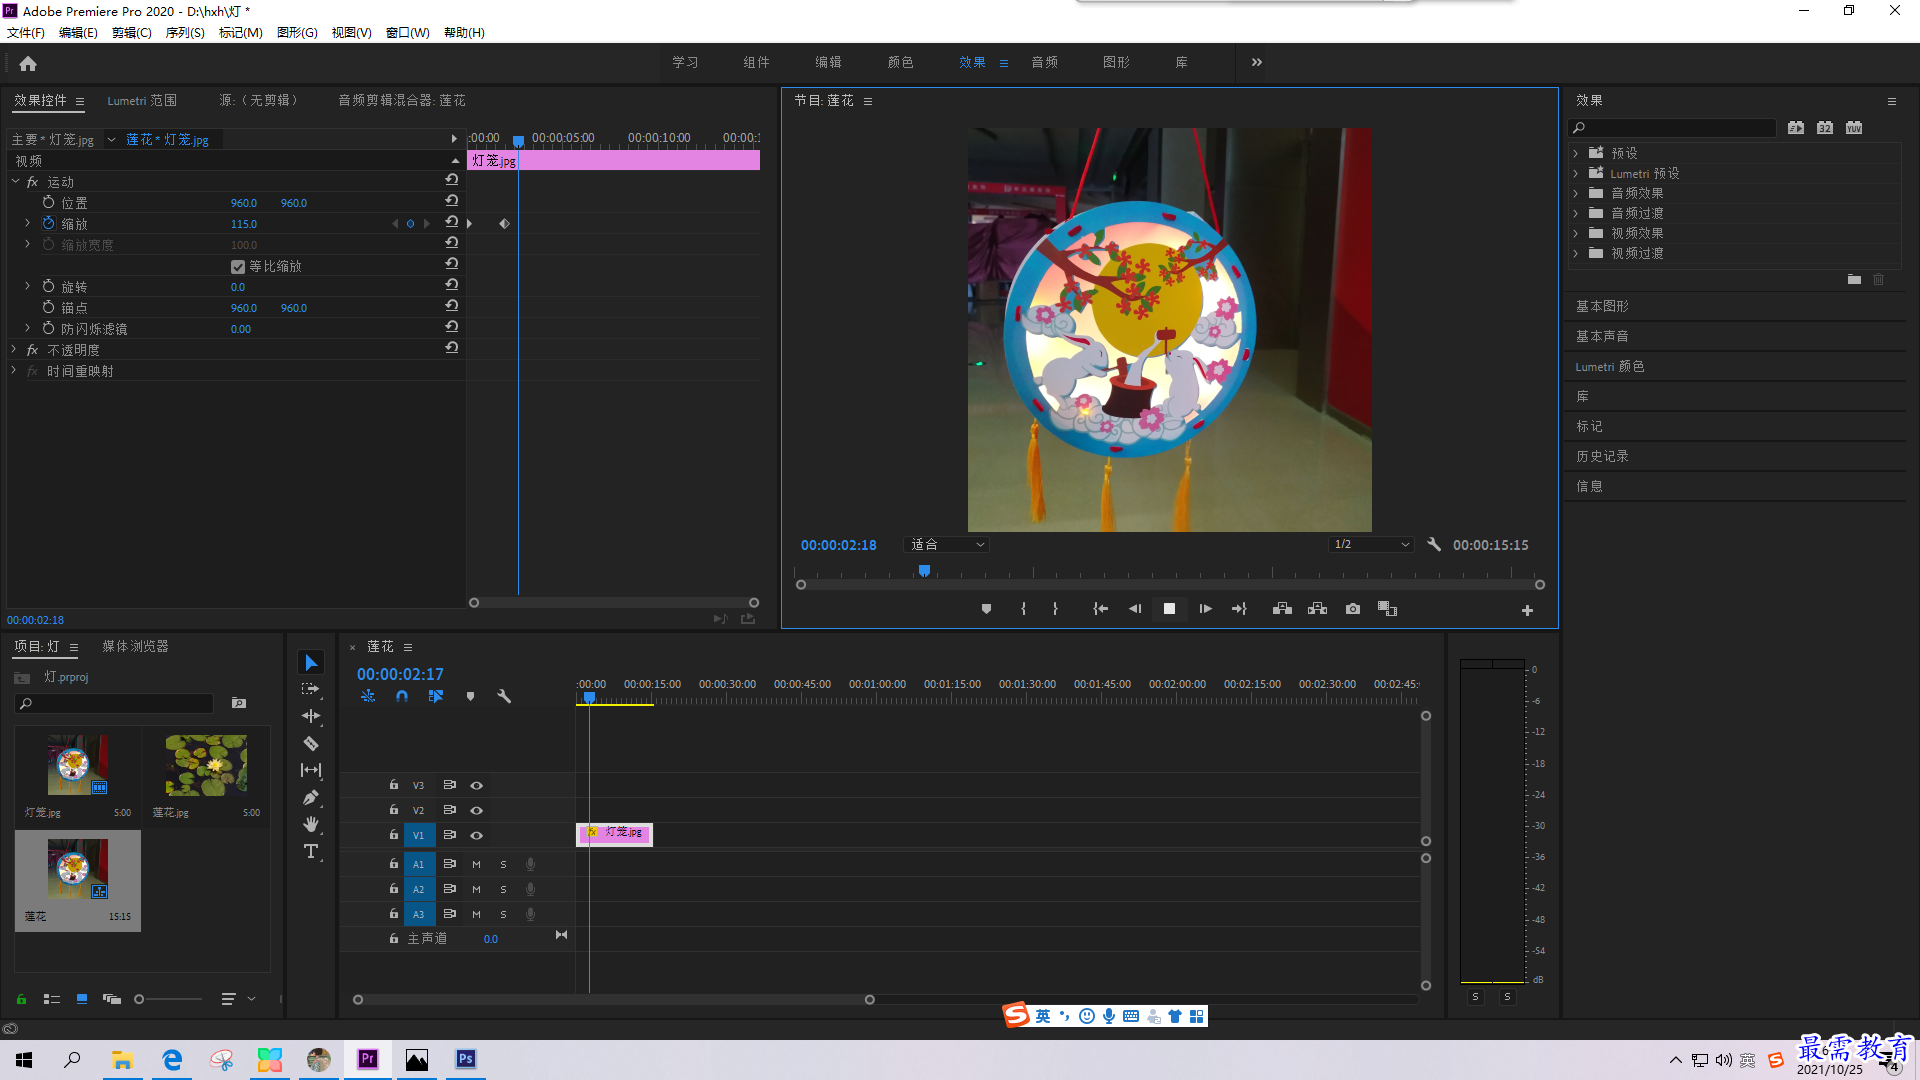Mute audio track A1
Viewport: 1920px width, 1080px height.
(476, 864)
